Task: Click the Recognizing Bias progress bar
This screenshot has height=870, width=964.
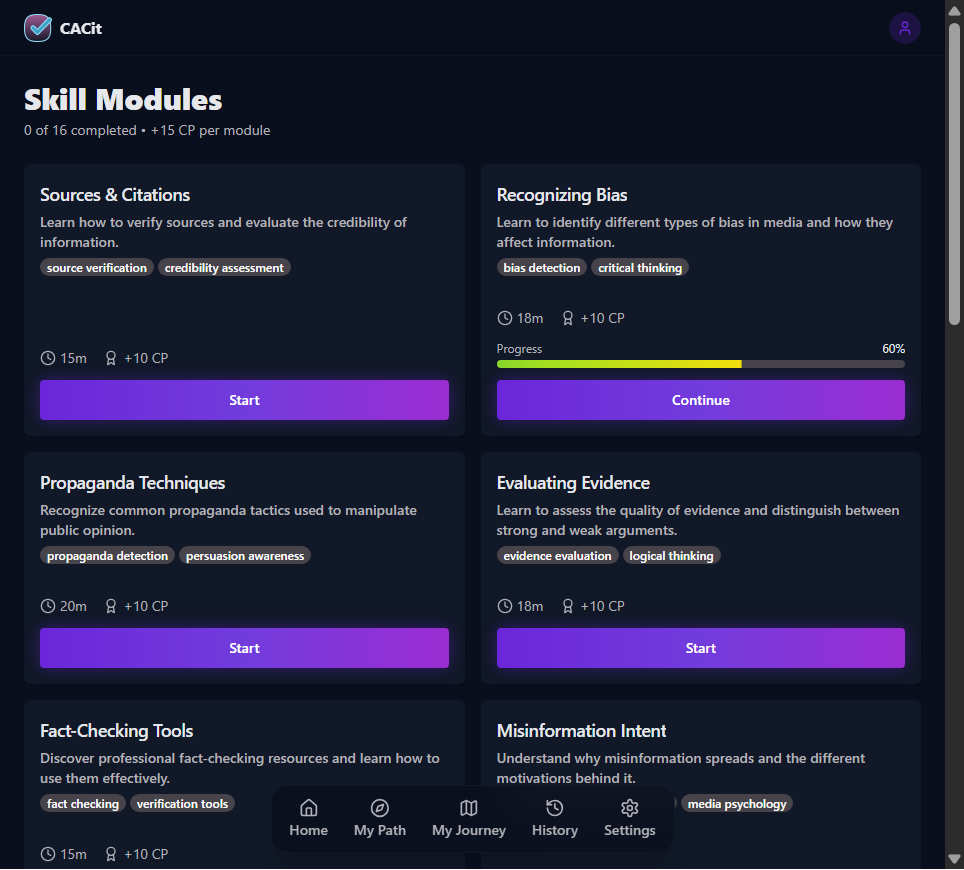Action: pyautogui.click(x=700, y=364)
